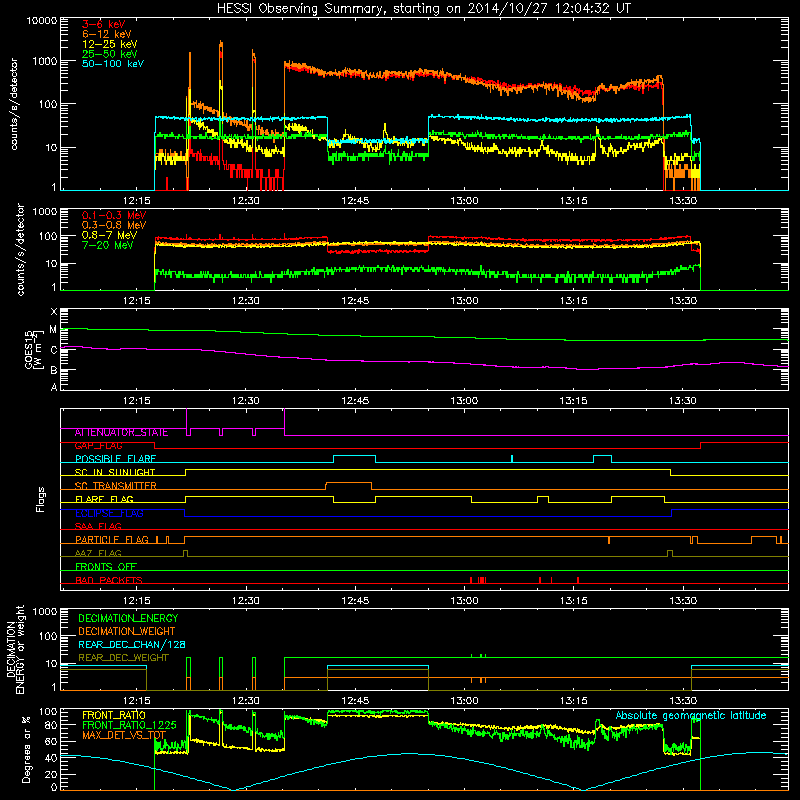Click POSSIBLE_FLARE spike near 13:06
The width and height of the screenshot is (800, 800).
click(512, 458)
